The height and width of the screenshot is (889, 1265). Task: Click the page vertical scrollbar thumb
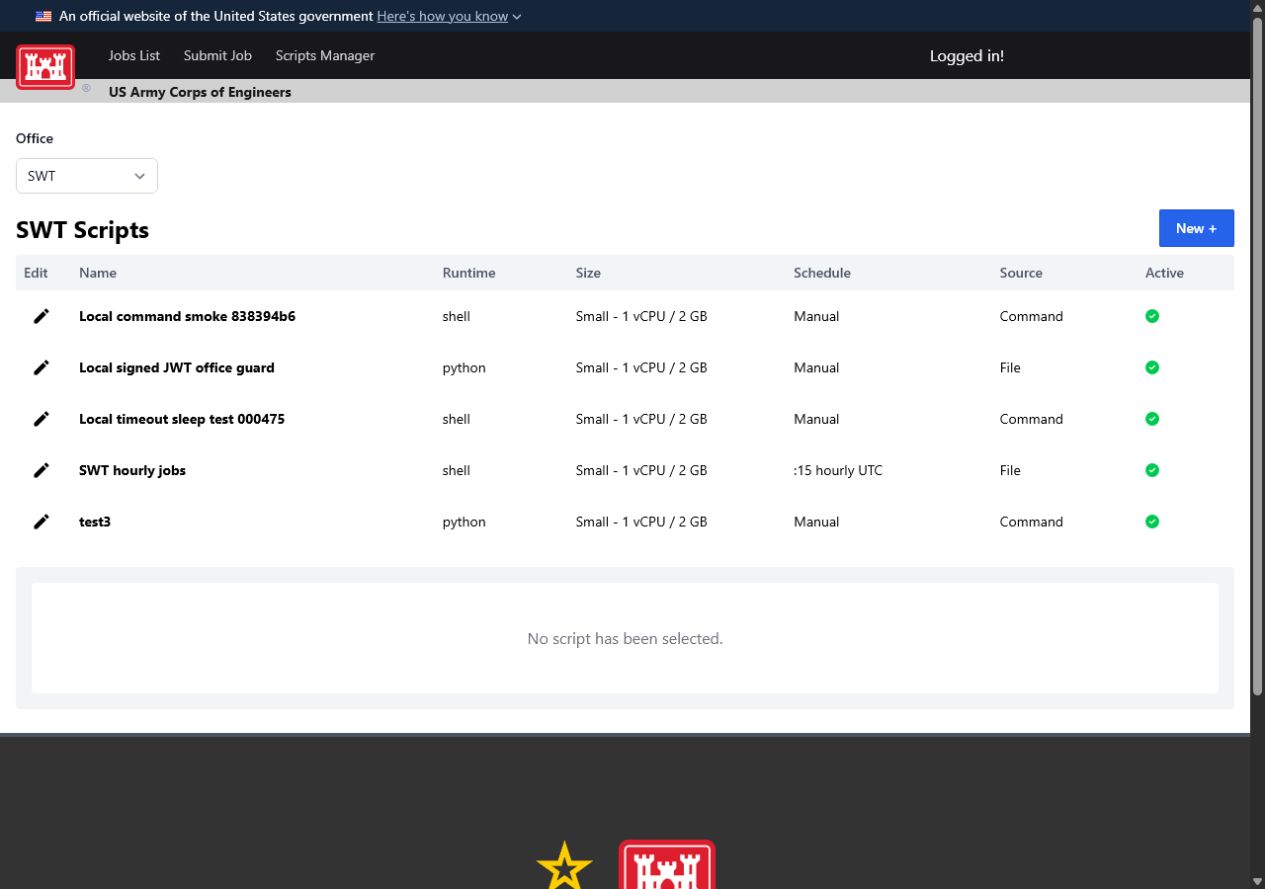(x=1258, y=356)
